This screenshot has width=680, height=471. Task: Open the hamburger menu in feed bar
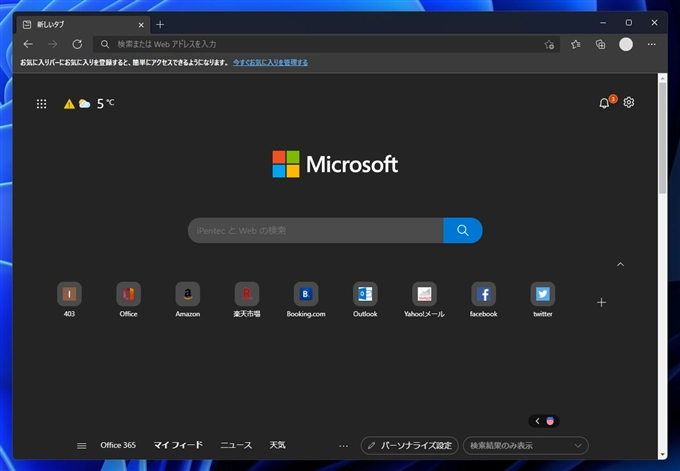coord(81,445)
